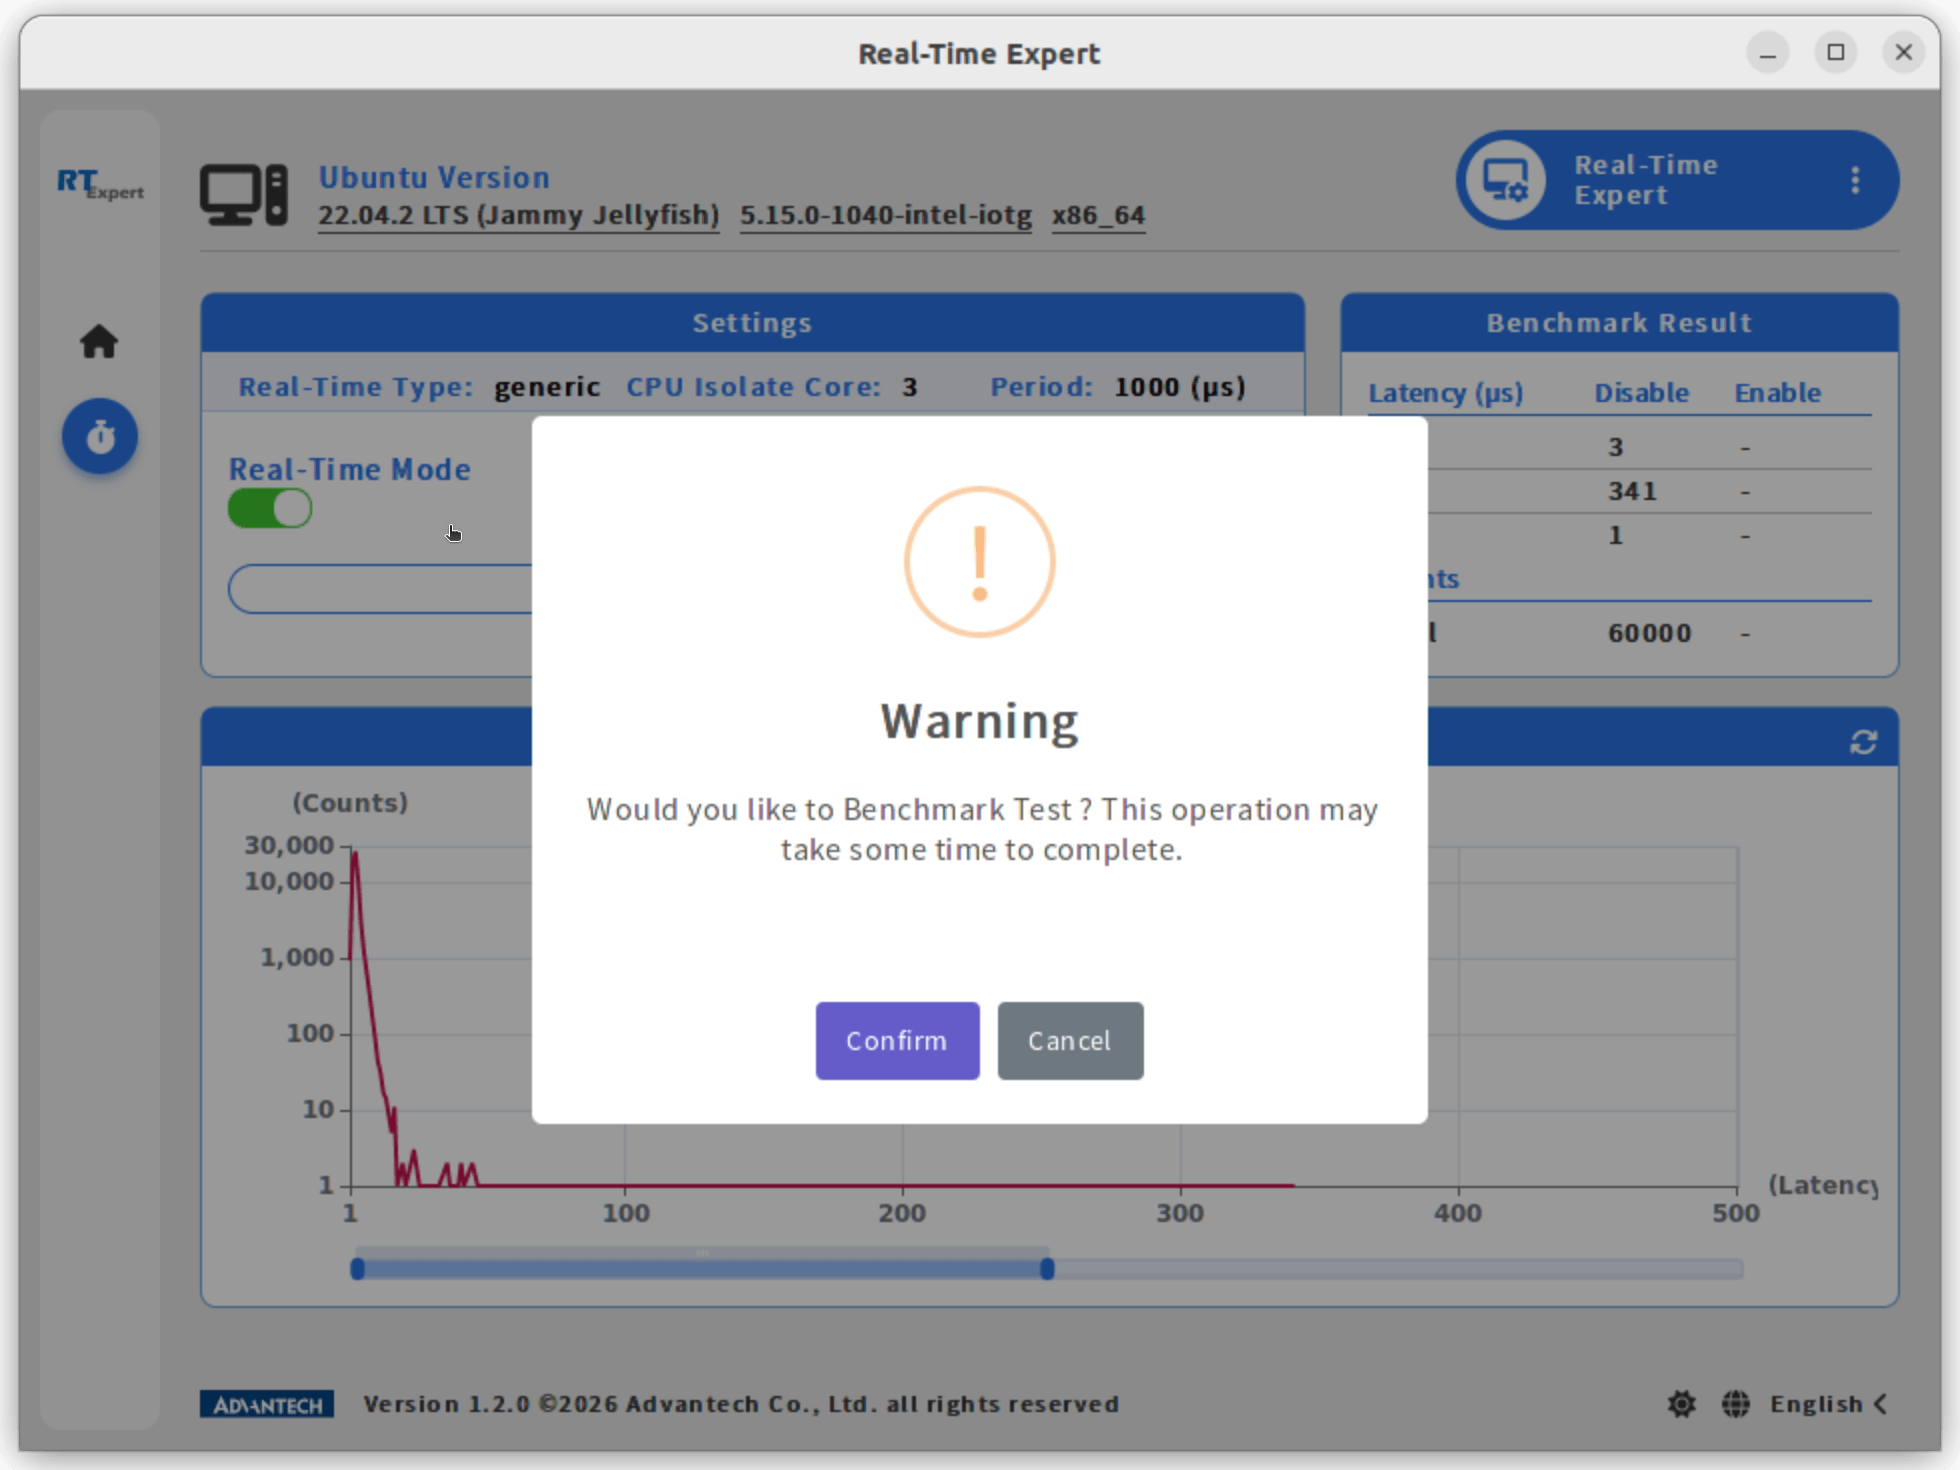Click the Disable column header
Viewport: 1960px width, 1470px height.
pyautogui.click(x=1641, y=393)
